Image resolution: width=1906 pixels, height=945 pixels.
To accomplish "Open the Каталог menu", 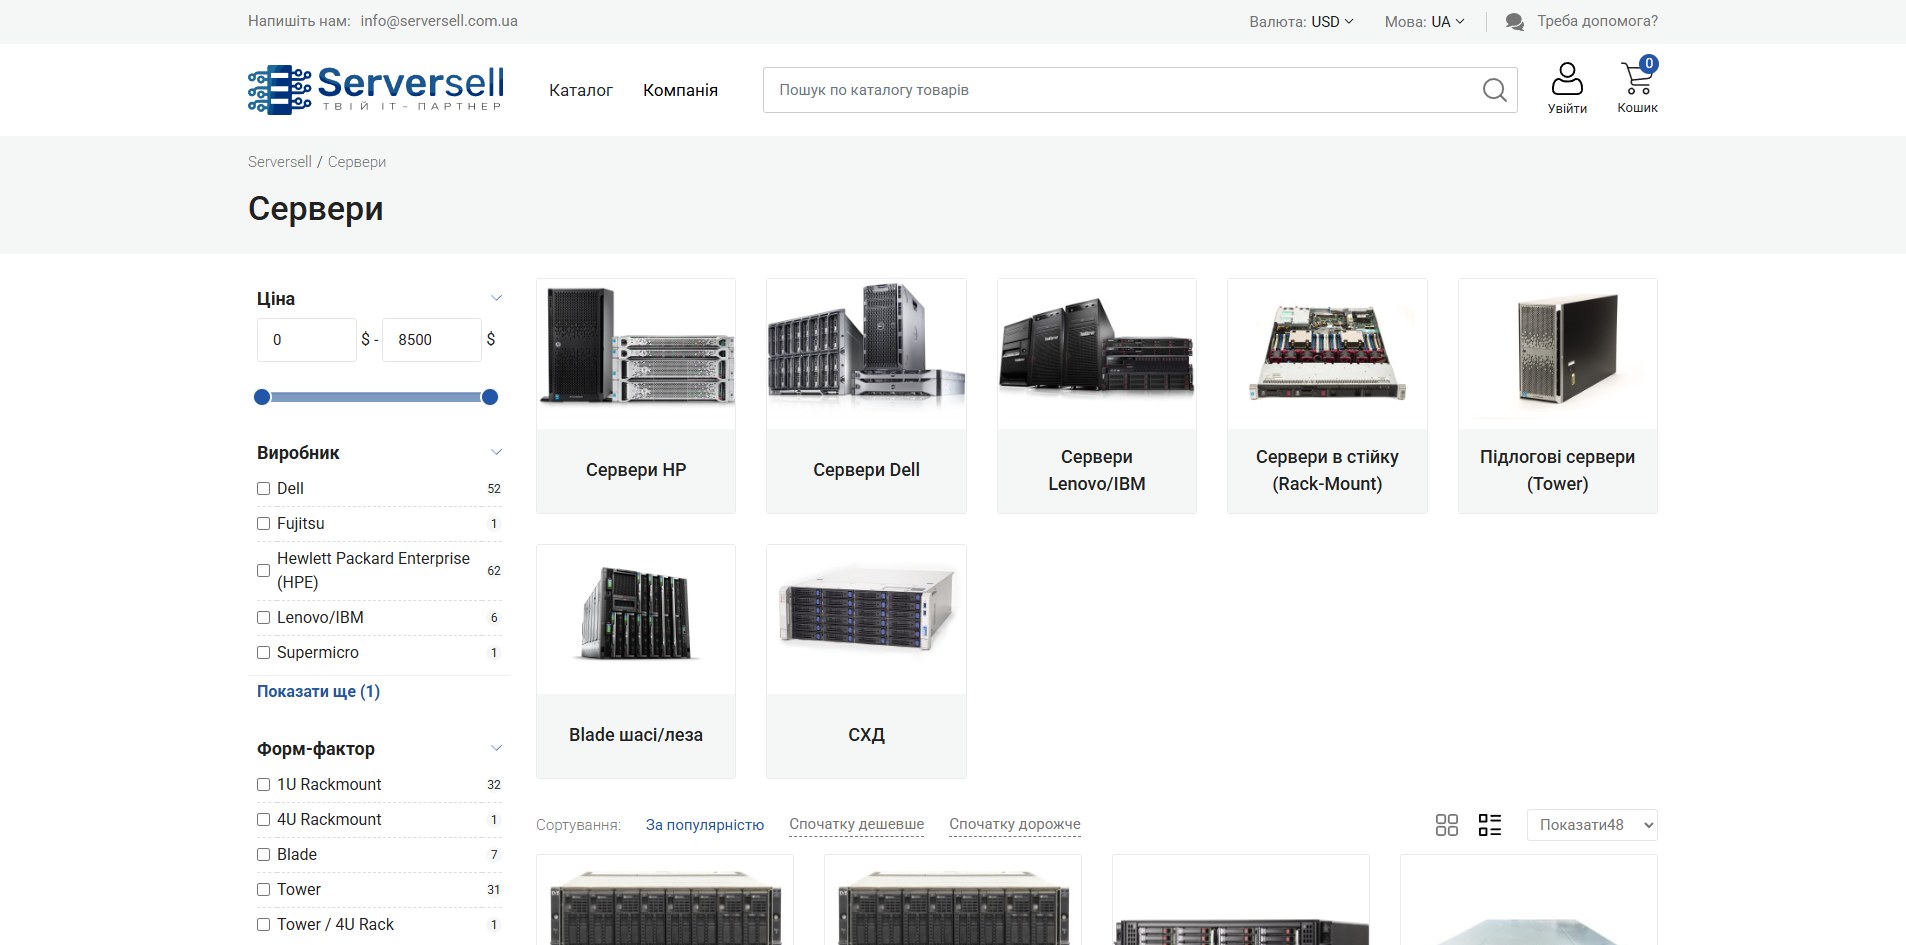I will [x=581, y=90].
